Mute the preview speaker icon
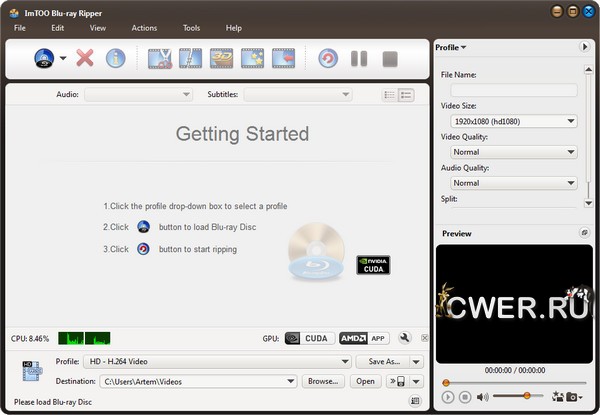The height and width of the screenshot is (415, 600). pyautogui.click(x=483, y=397)
